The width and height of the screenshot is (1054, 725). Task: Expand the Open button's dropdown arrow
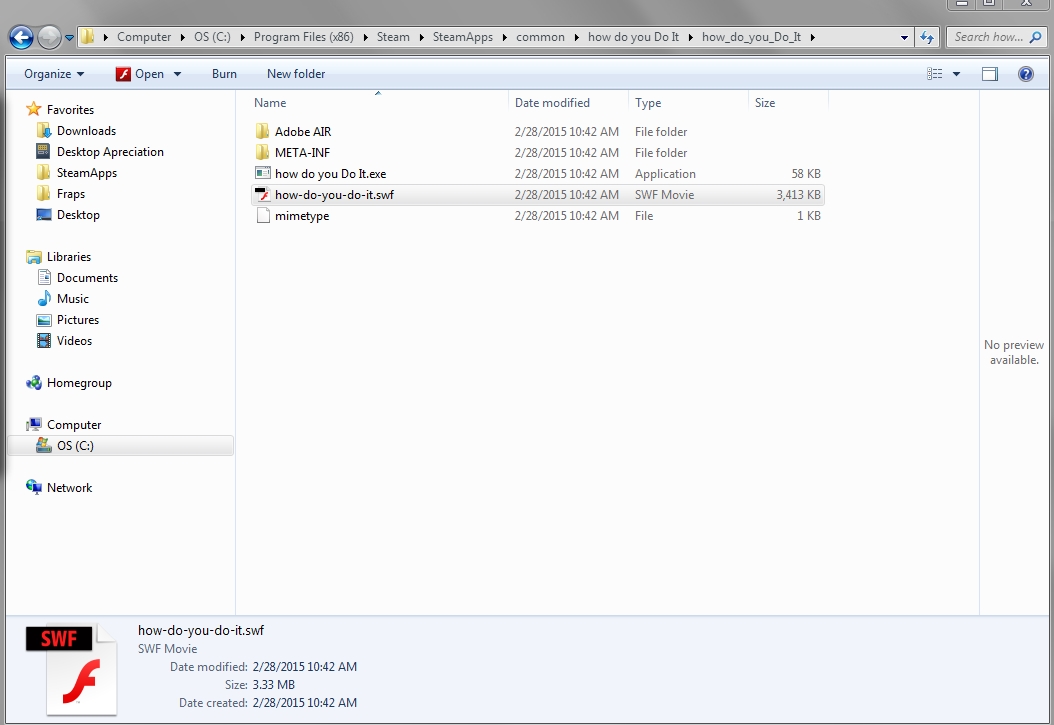coord(177,74)
